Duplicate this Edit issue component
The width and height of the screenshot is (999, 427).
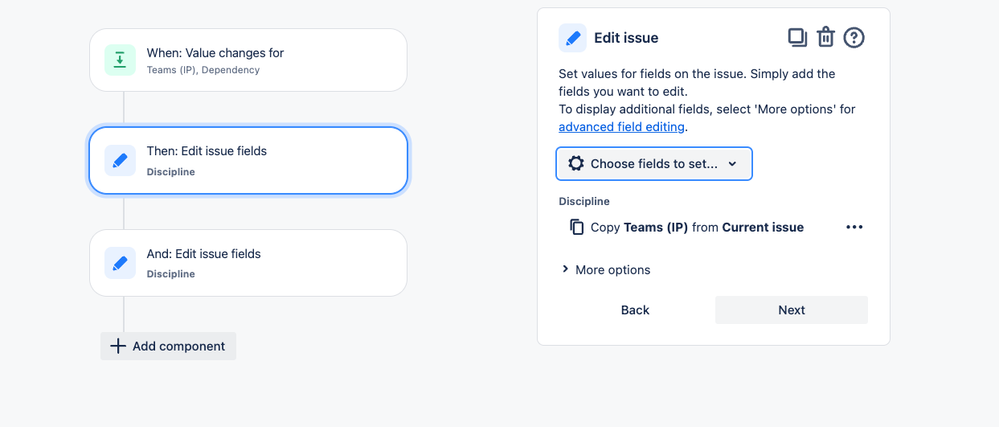tap(797, 38)
